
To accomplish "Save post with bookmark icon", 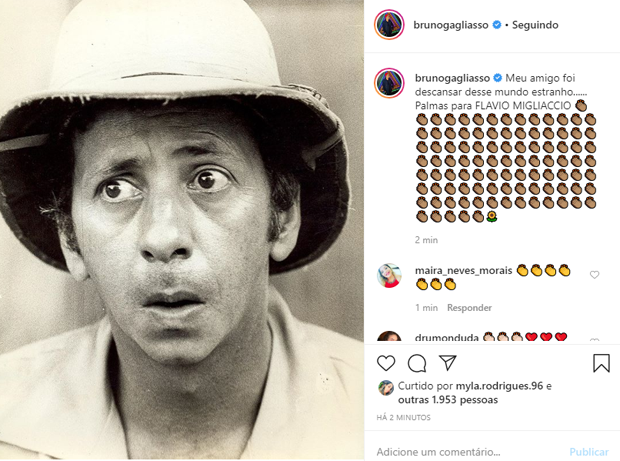I will click(601, 363).
